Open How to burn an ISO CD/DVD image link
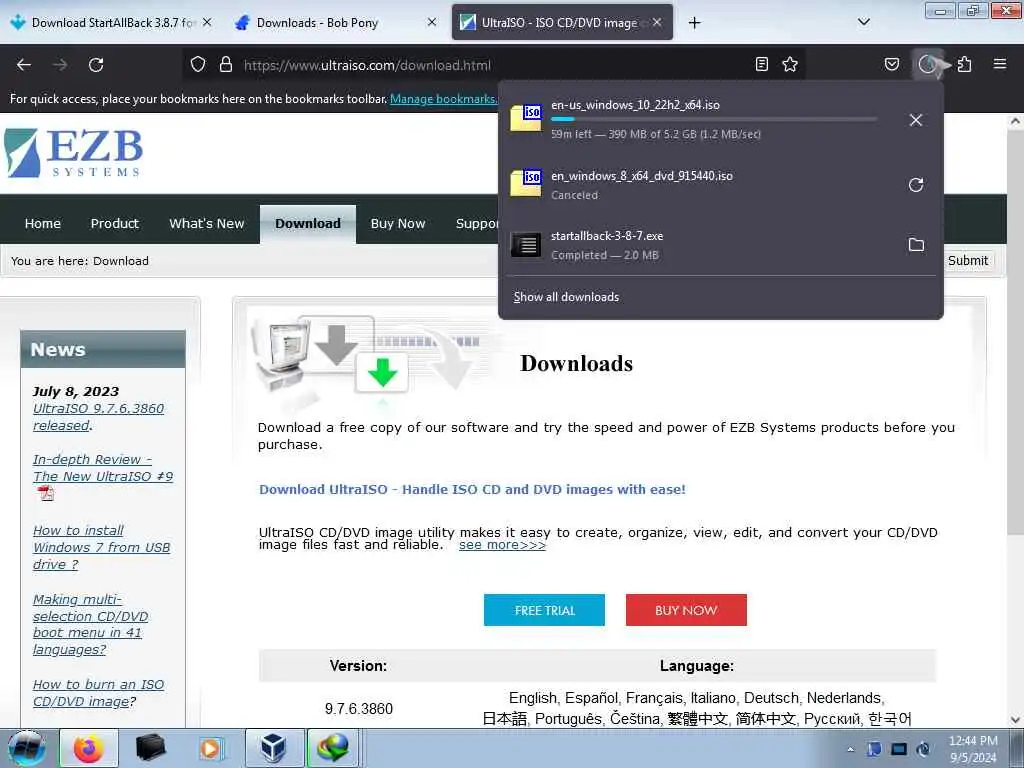 coord(98,693)
